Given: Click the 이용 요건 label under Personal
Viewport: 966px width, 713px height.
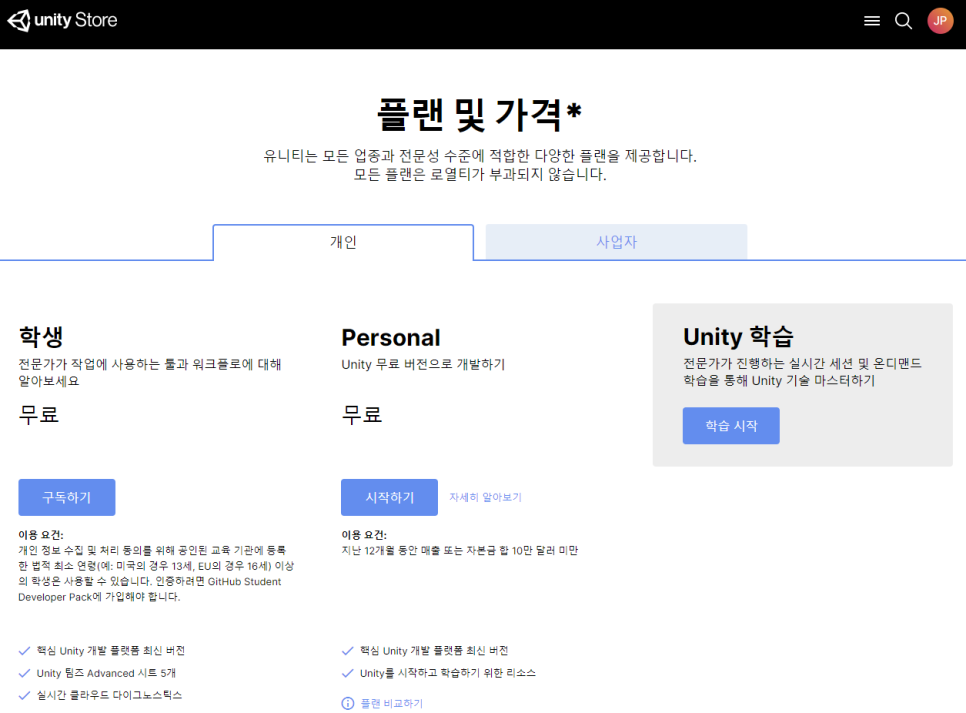Looking at the screenshot, I should 363,535.
